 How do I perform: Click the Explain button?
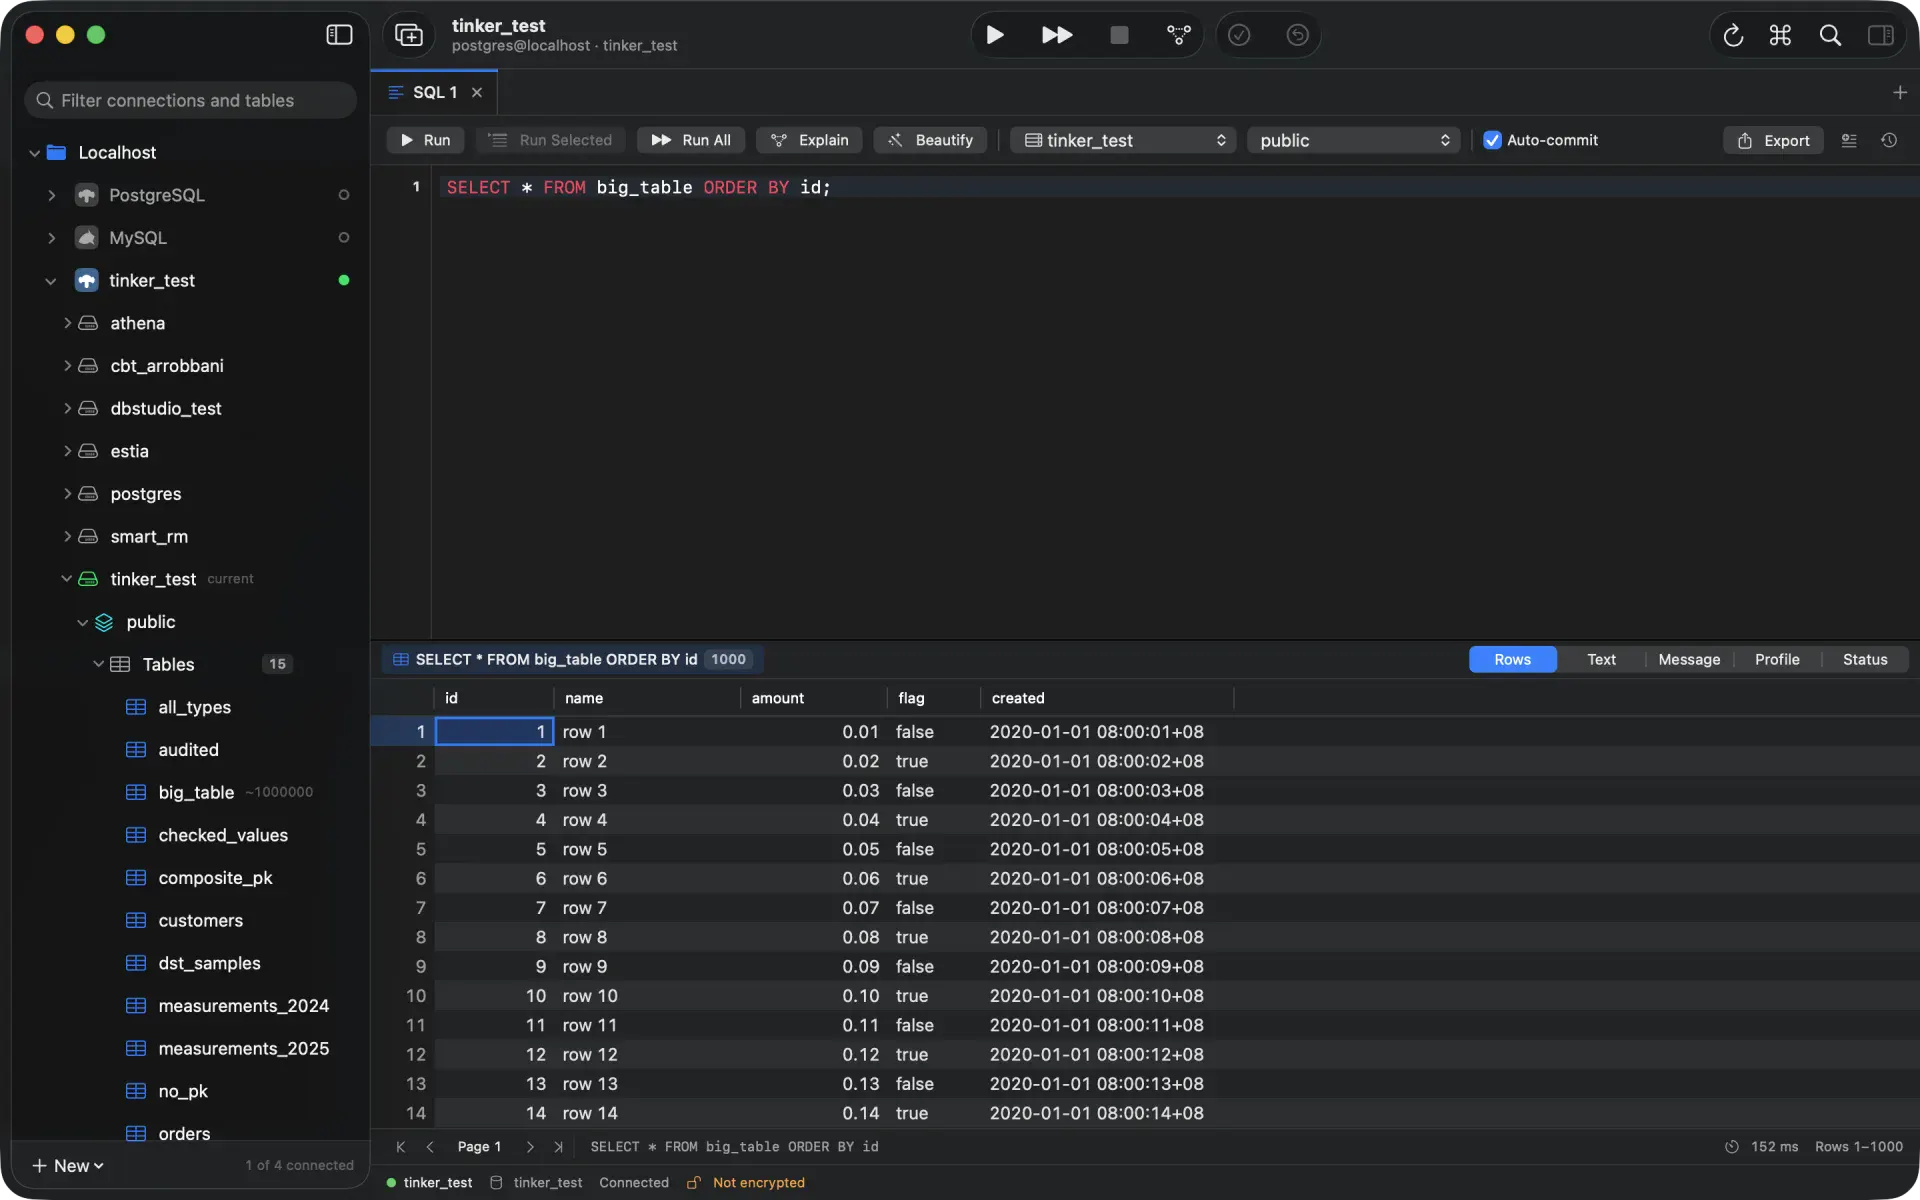coord(809,140)
